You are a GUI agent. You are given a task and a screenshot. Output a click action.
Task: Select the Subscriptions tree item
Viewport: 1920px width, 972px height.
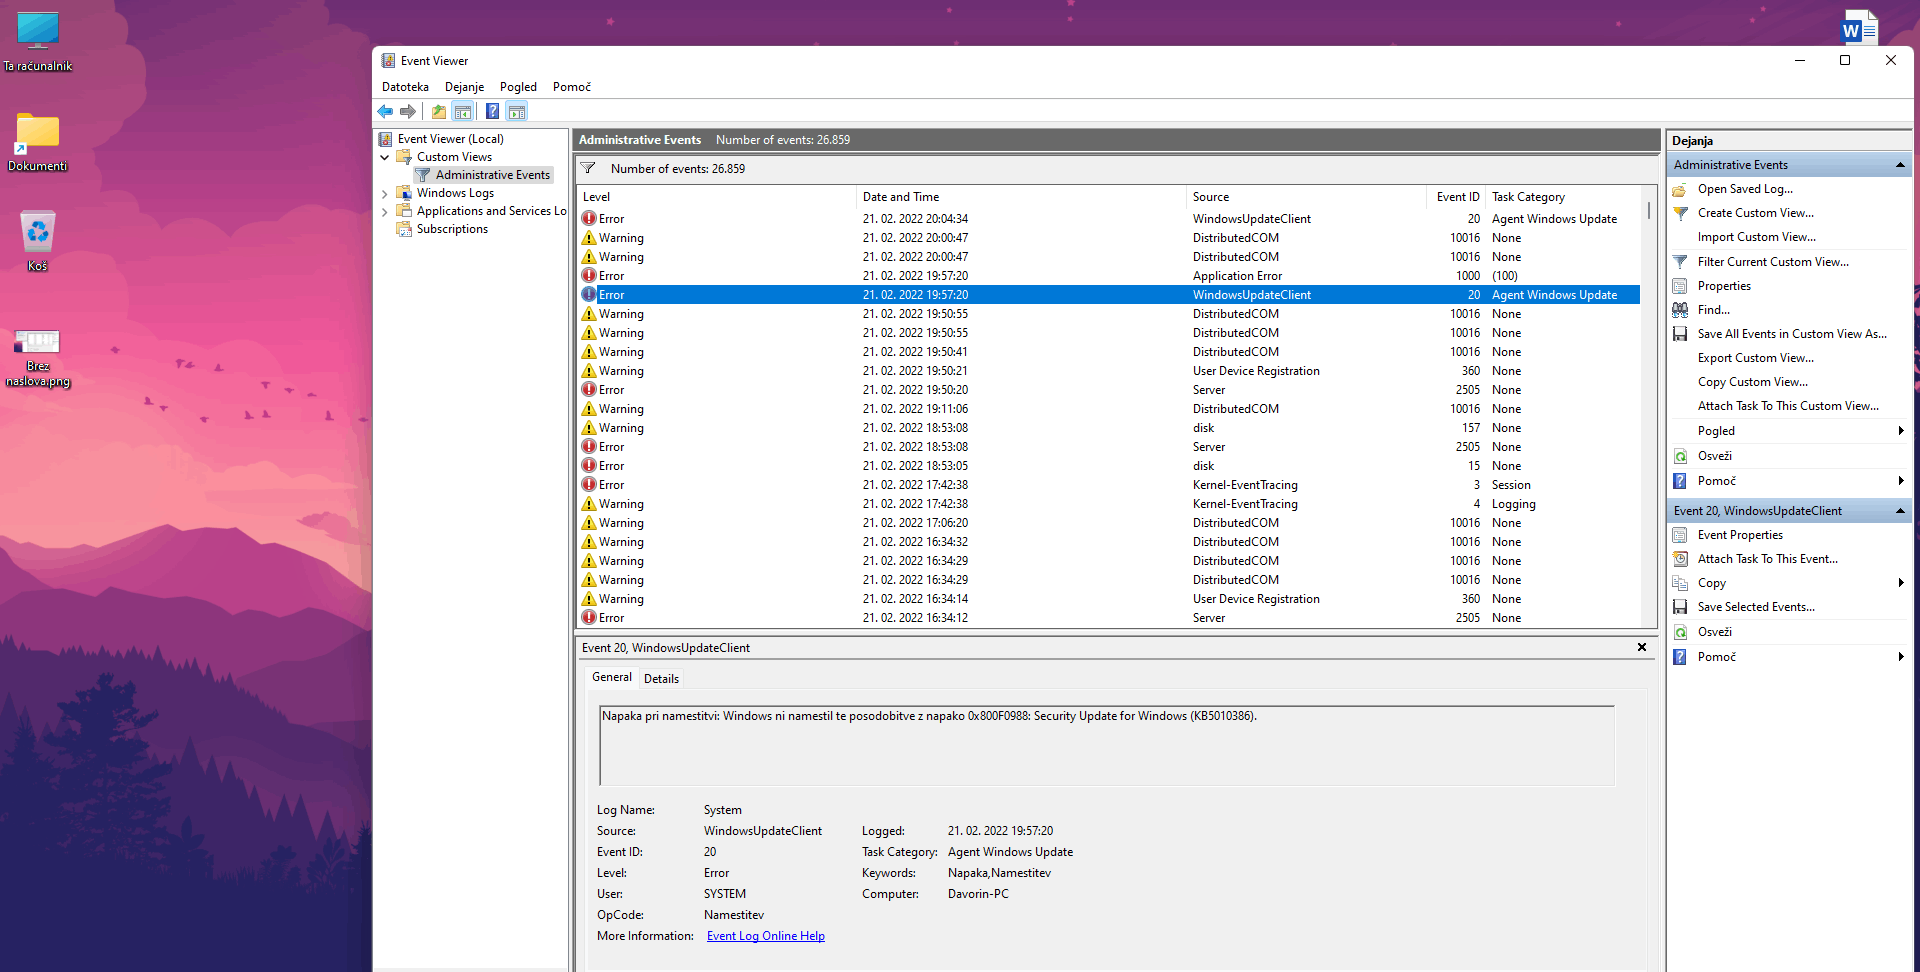452,229
